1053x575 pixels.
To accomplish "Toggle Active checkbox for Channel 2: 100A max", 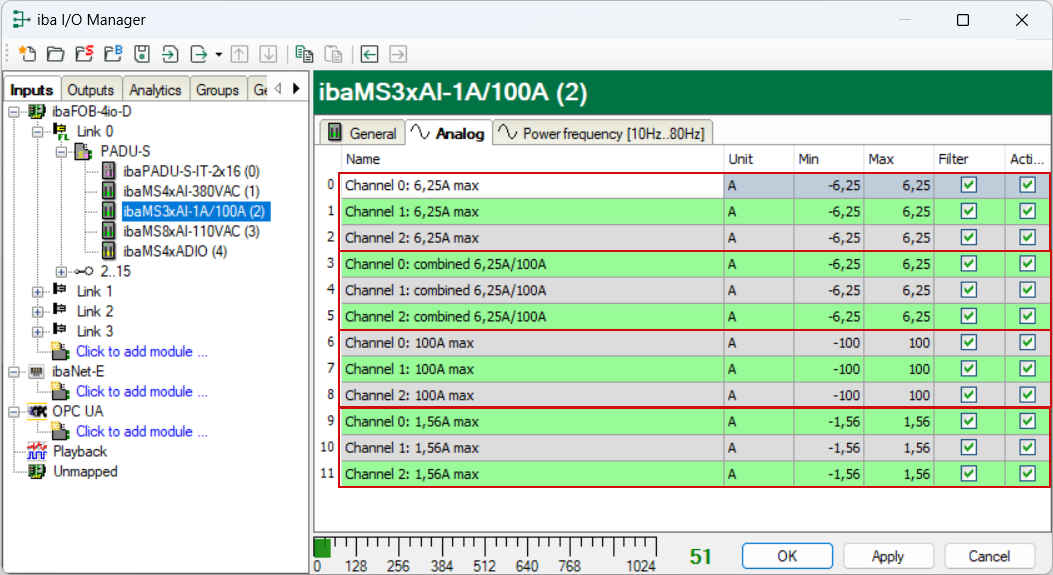I will click(1027, 395).
